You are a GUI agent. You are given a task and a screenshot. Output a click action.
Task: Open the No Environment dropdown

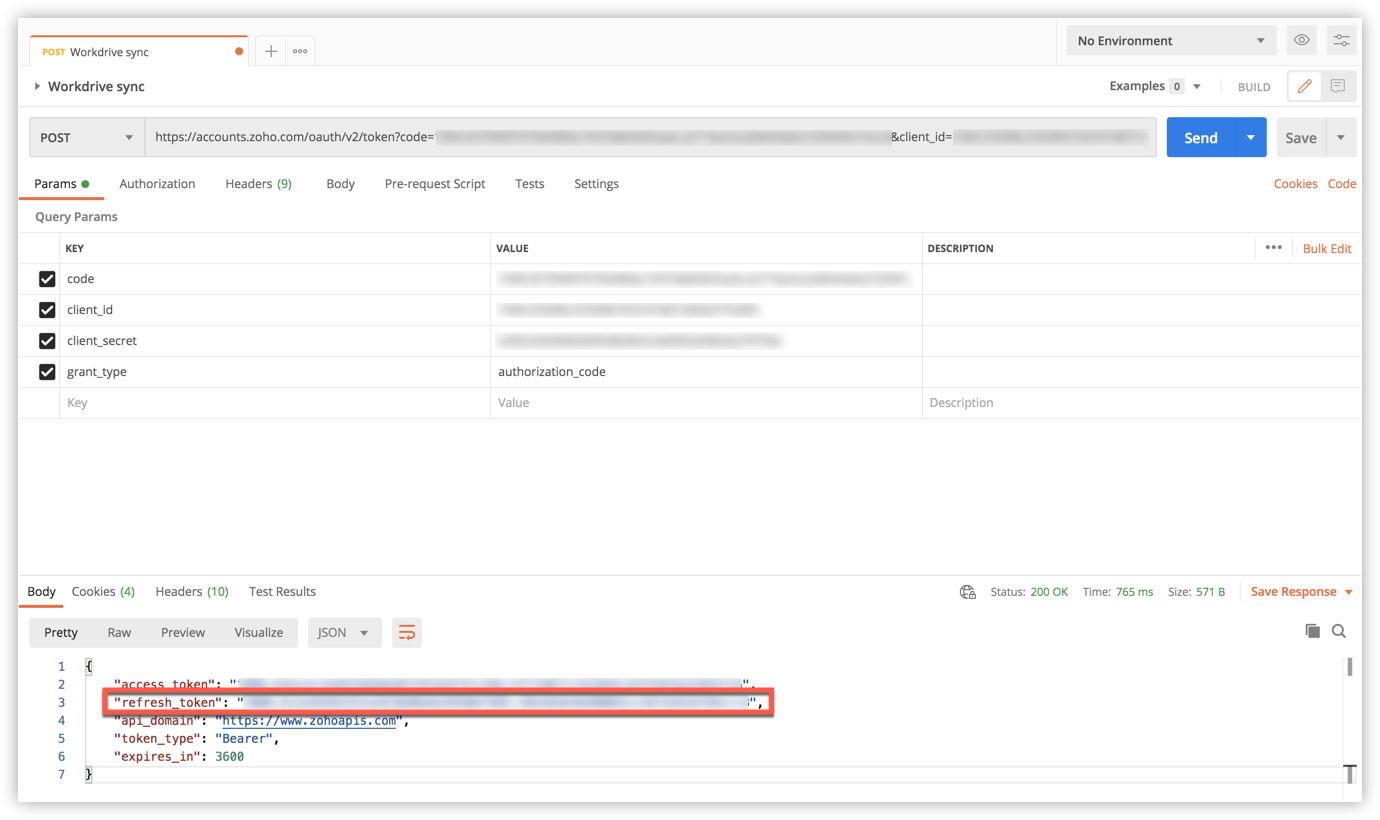[1170, 41]
